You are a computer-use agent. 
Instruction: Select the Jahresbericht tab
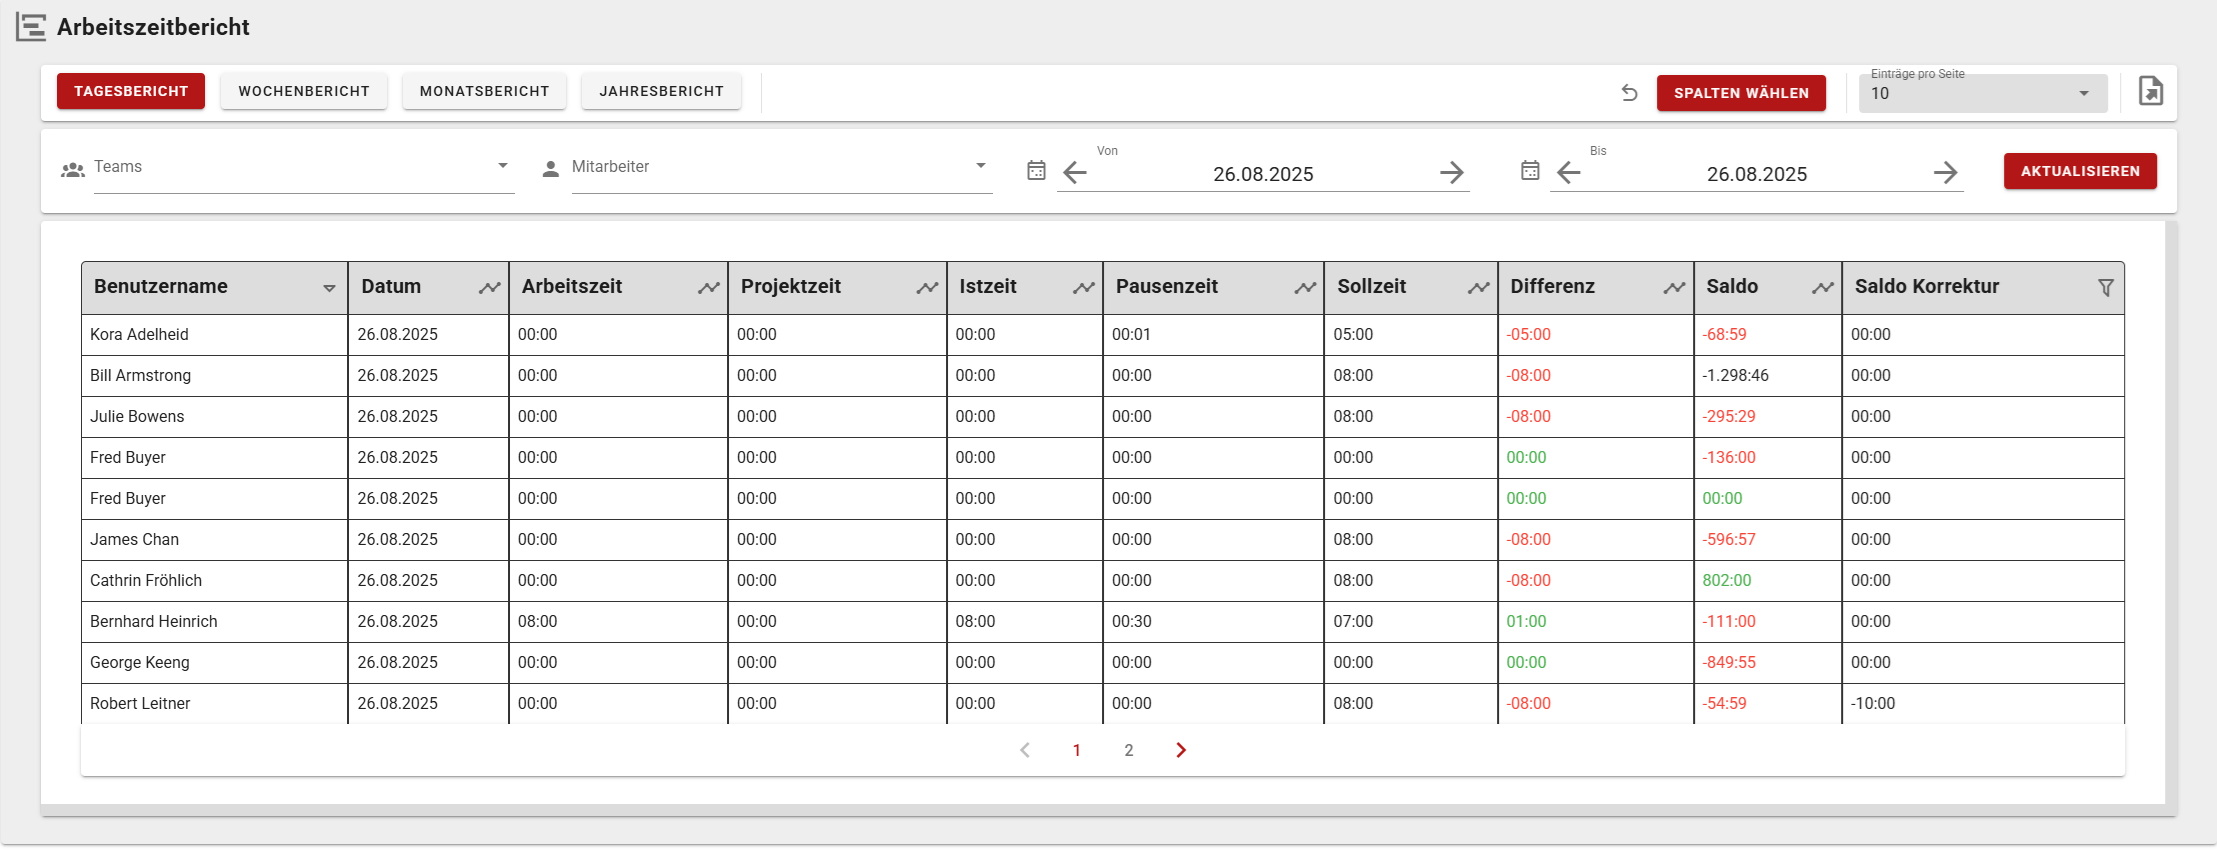(661, 91)
